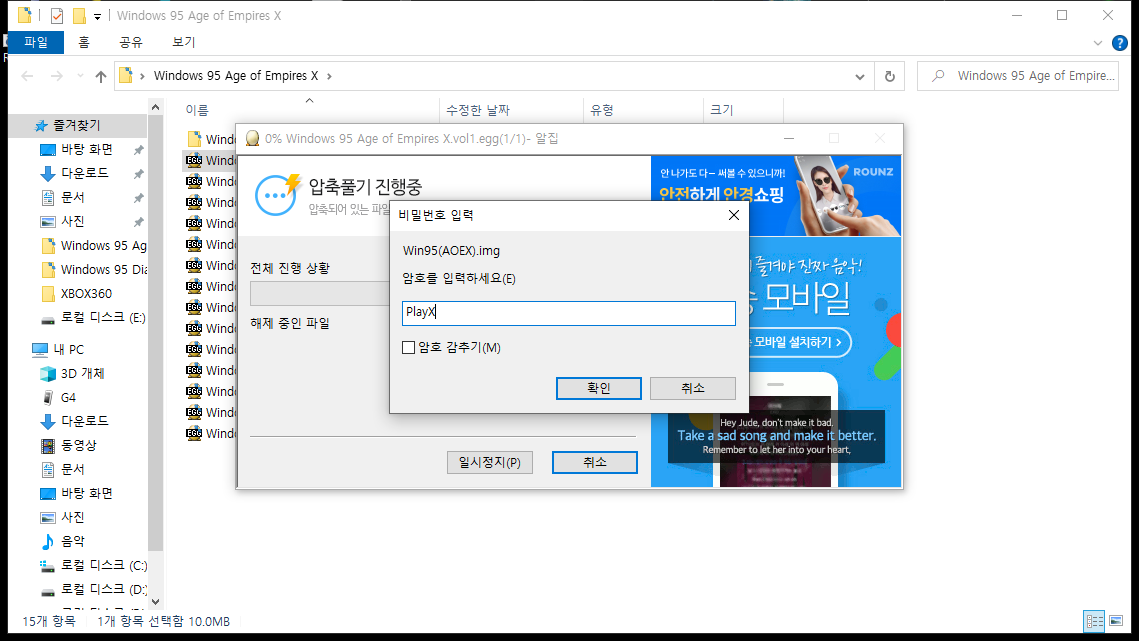Go up one folder level arrow
Screen dimensions: 1139x641
101,76
